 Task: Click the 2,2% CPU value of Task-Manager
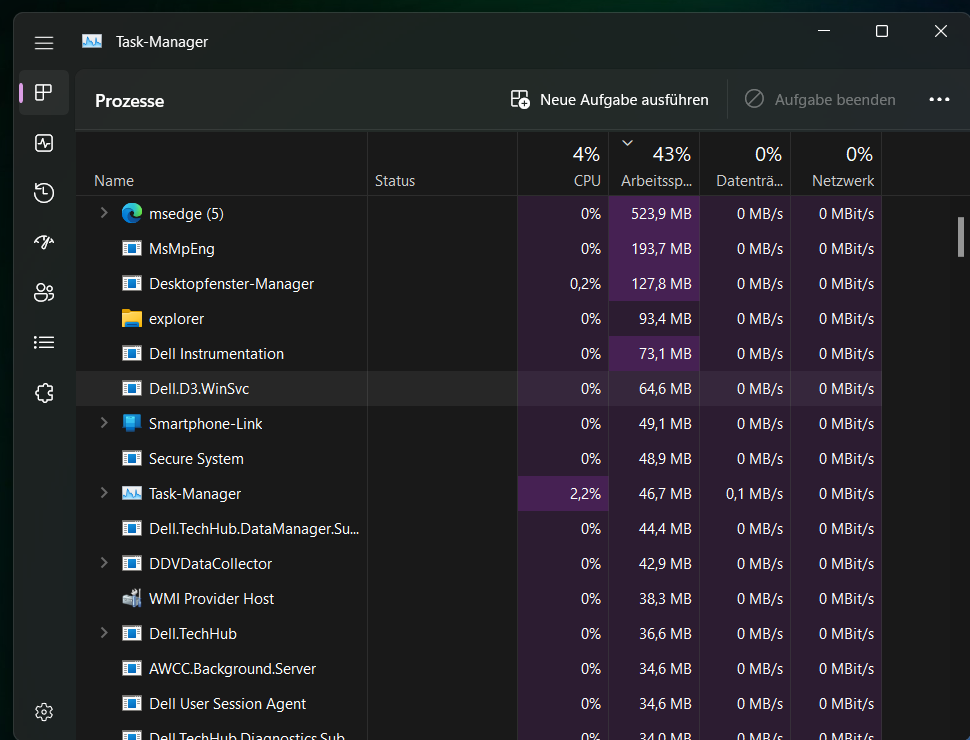585,494
